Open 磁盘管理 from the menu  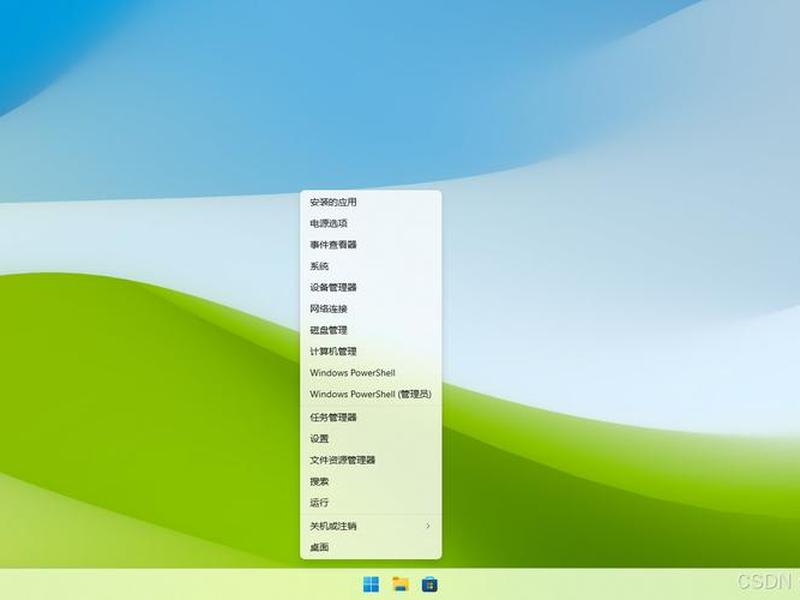(x=371, y=330)
